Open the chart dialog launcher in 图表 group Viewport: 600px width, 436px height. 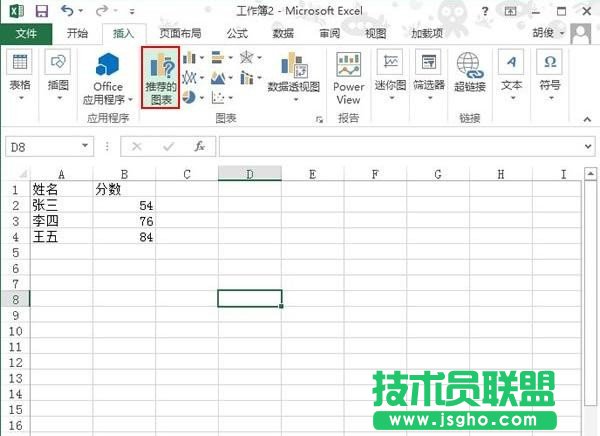coord(319,120)
